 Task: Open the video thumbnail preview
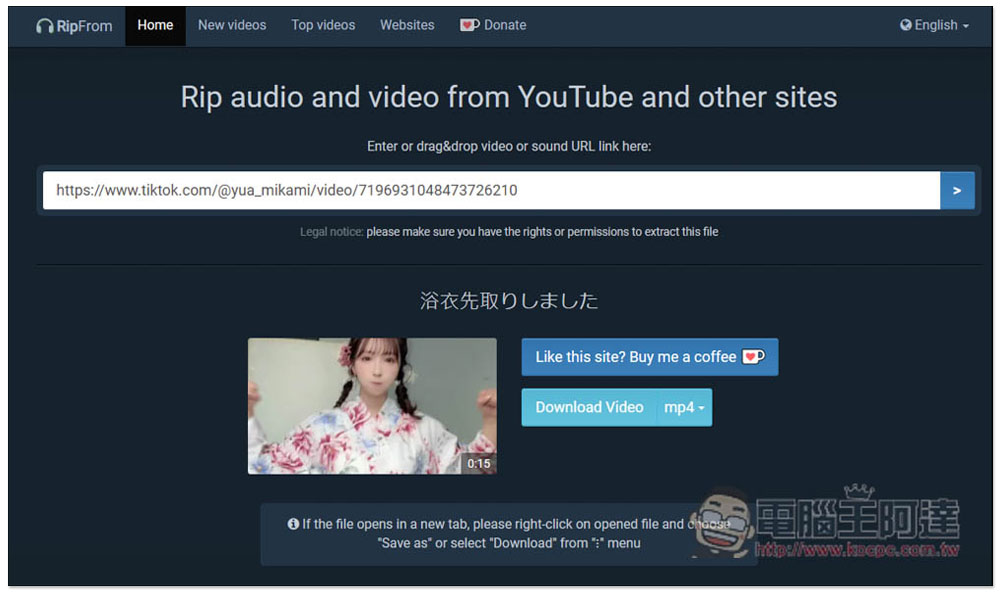pyautogui.click(x=372, y=406)
